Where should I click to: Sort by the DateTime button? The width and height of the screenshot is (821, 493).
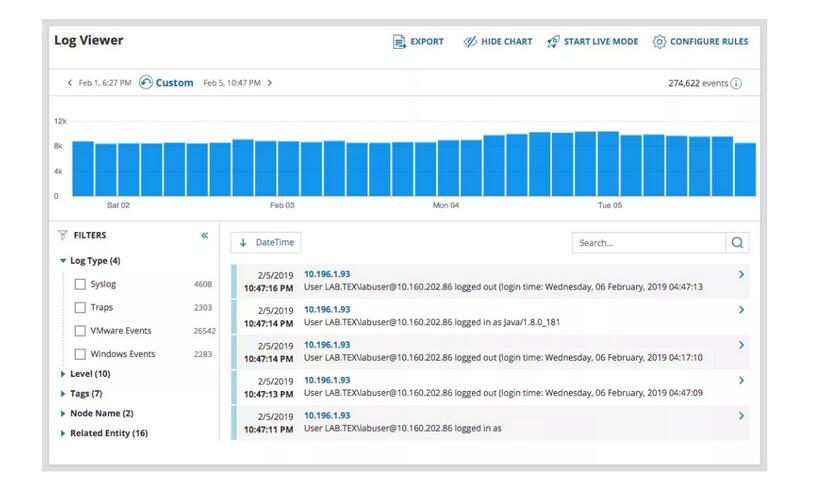[265, 242]
